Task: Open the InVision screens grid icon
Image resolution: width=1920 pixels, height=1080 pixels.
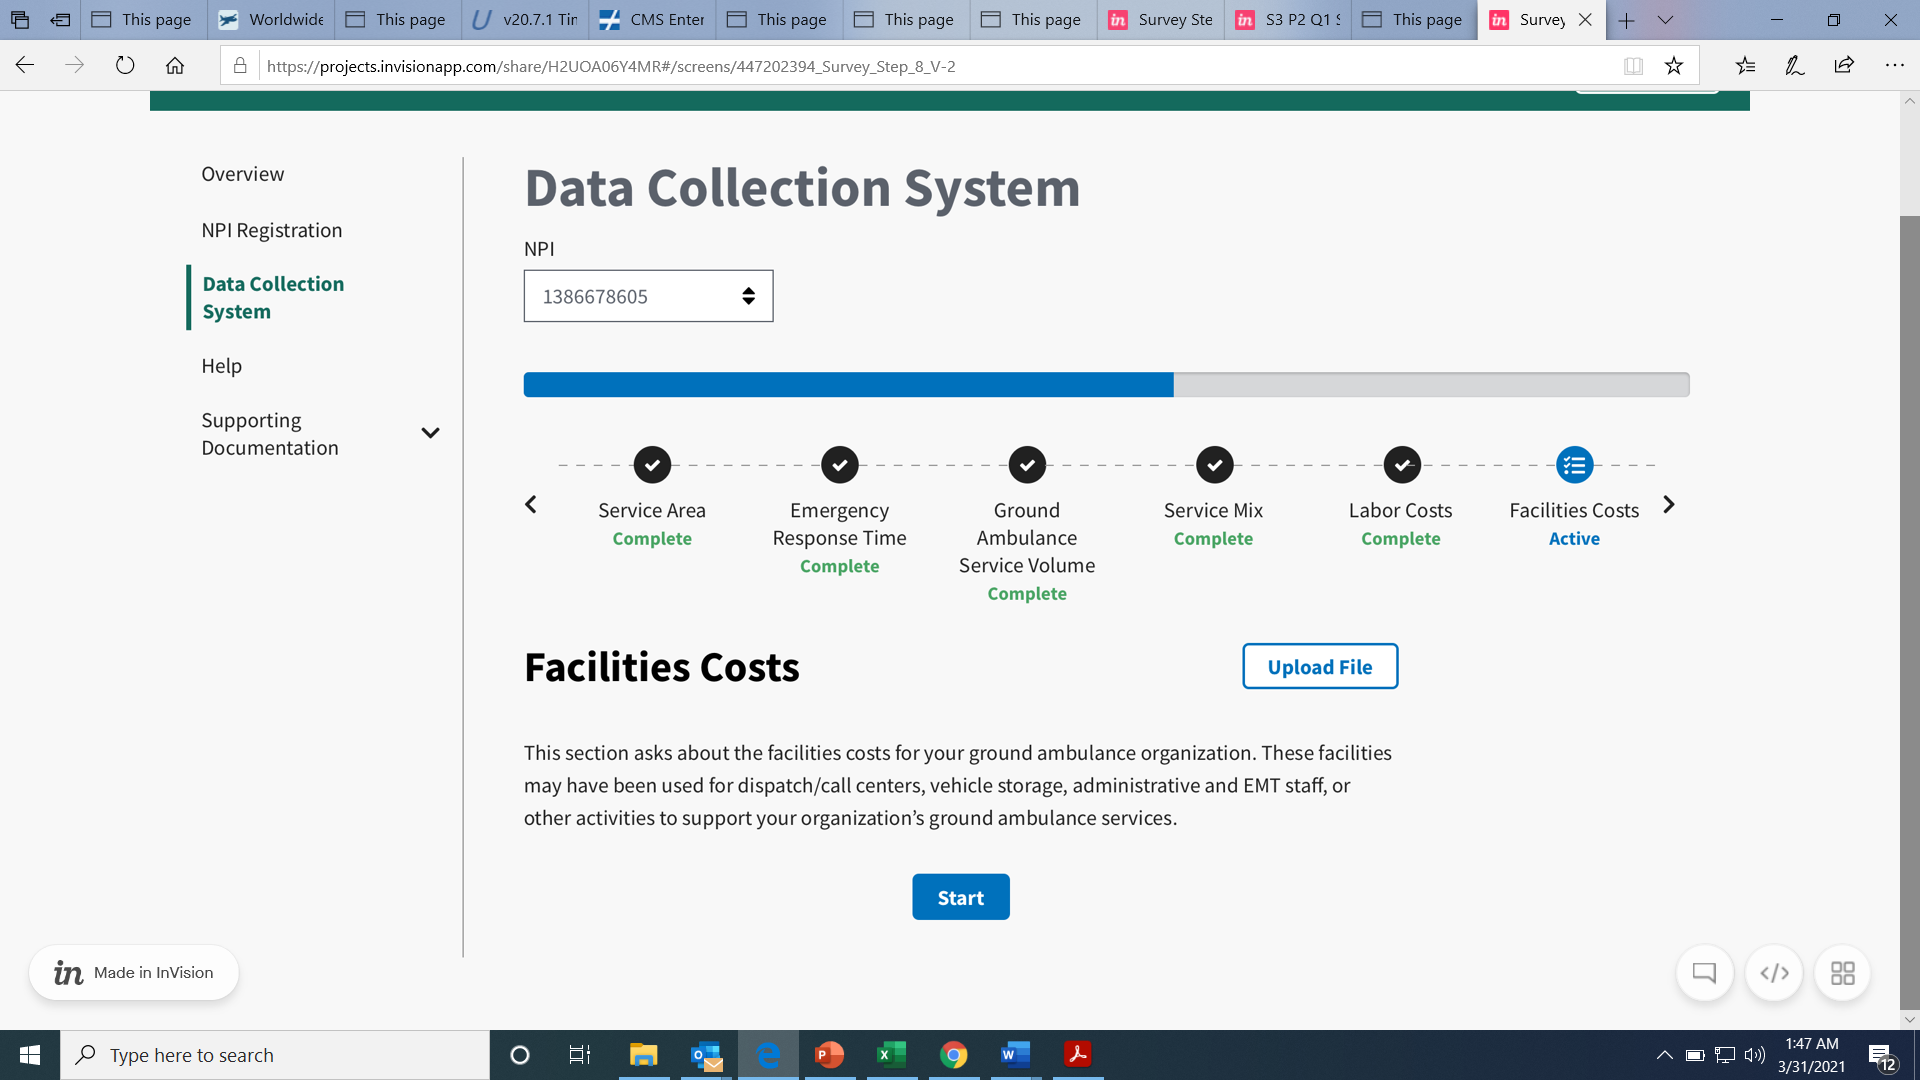Action: 1842,972
